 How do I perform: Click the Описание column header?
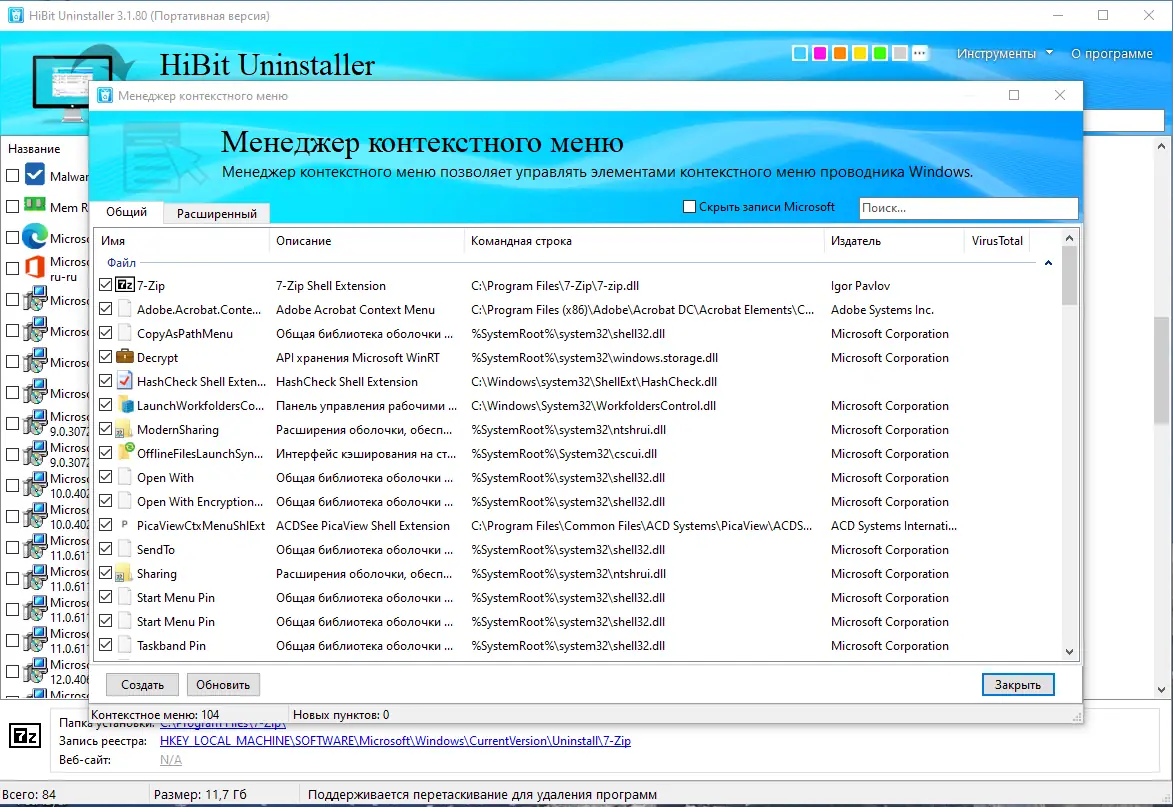366,241
